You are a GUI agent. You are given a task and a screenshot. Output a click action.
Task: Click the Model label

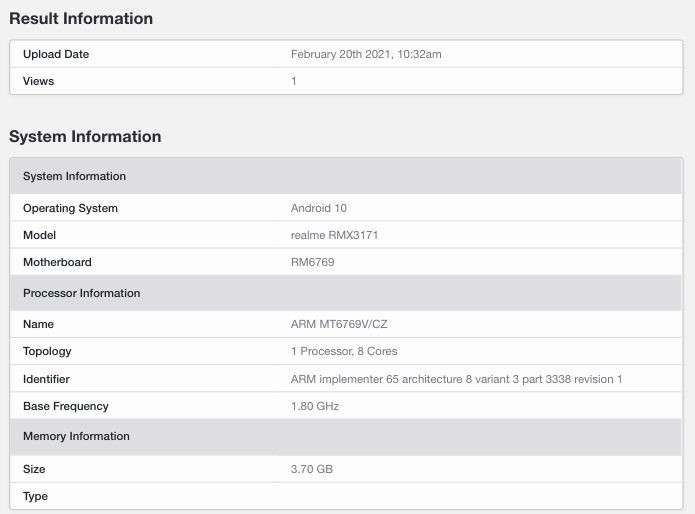point(39,235)
